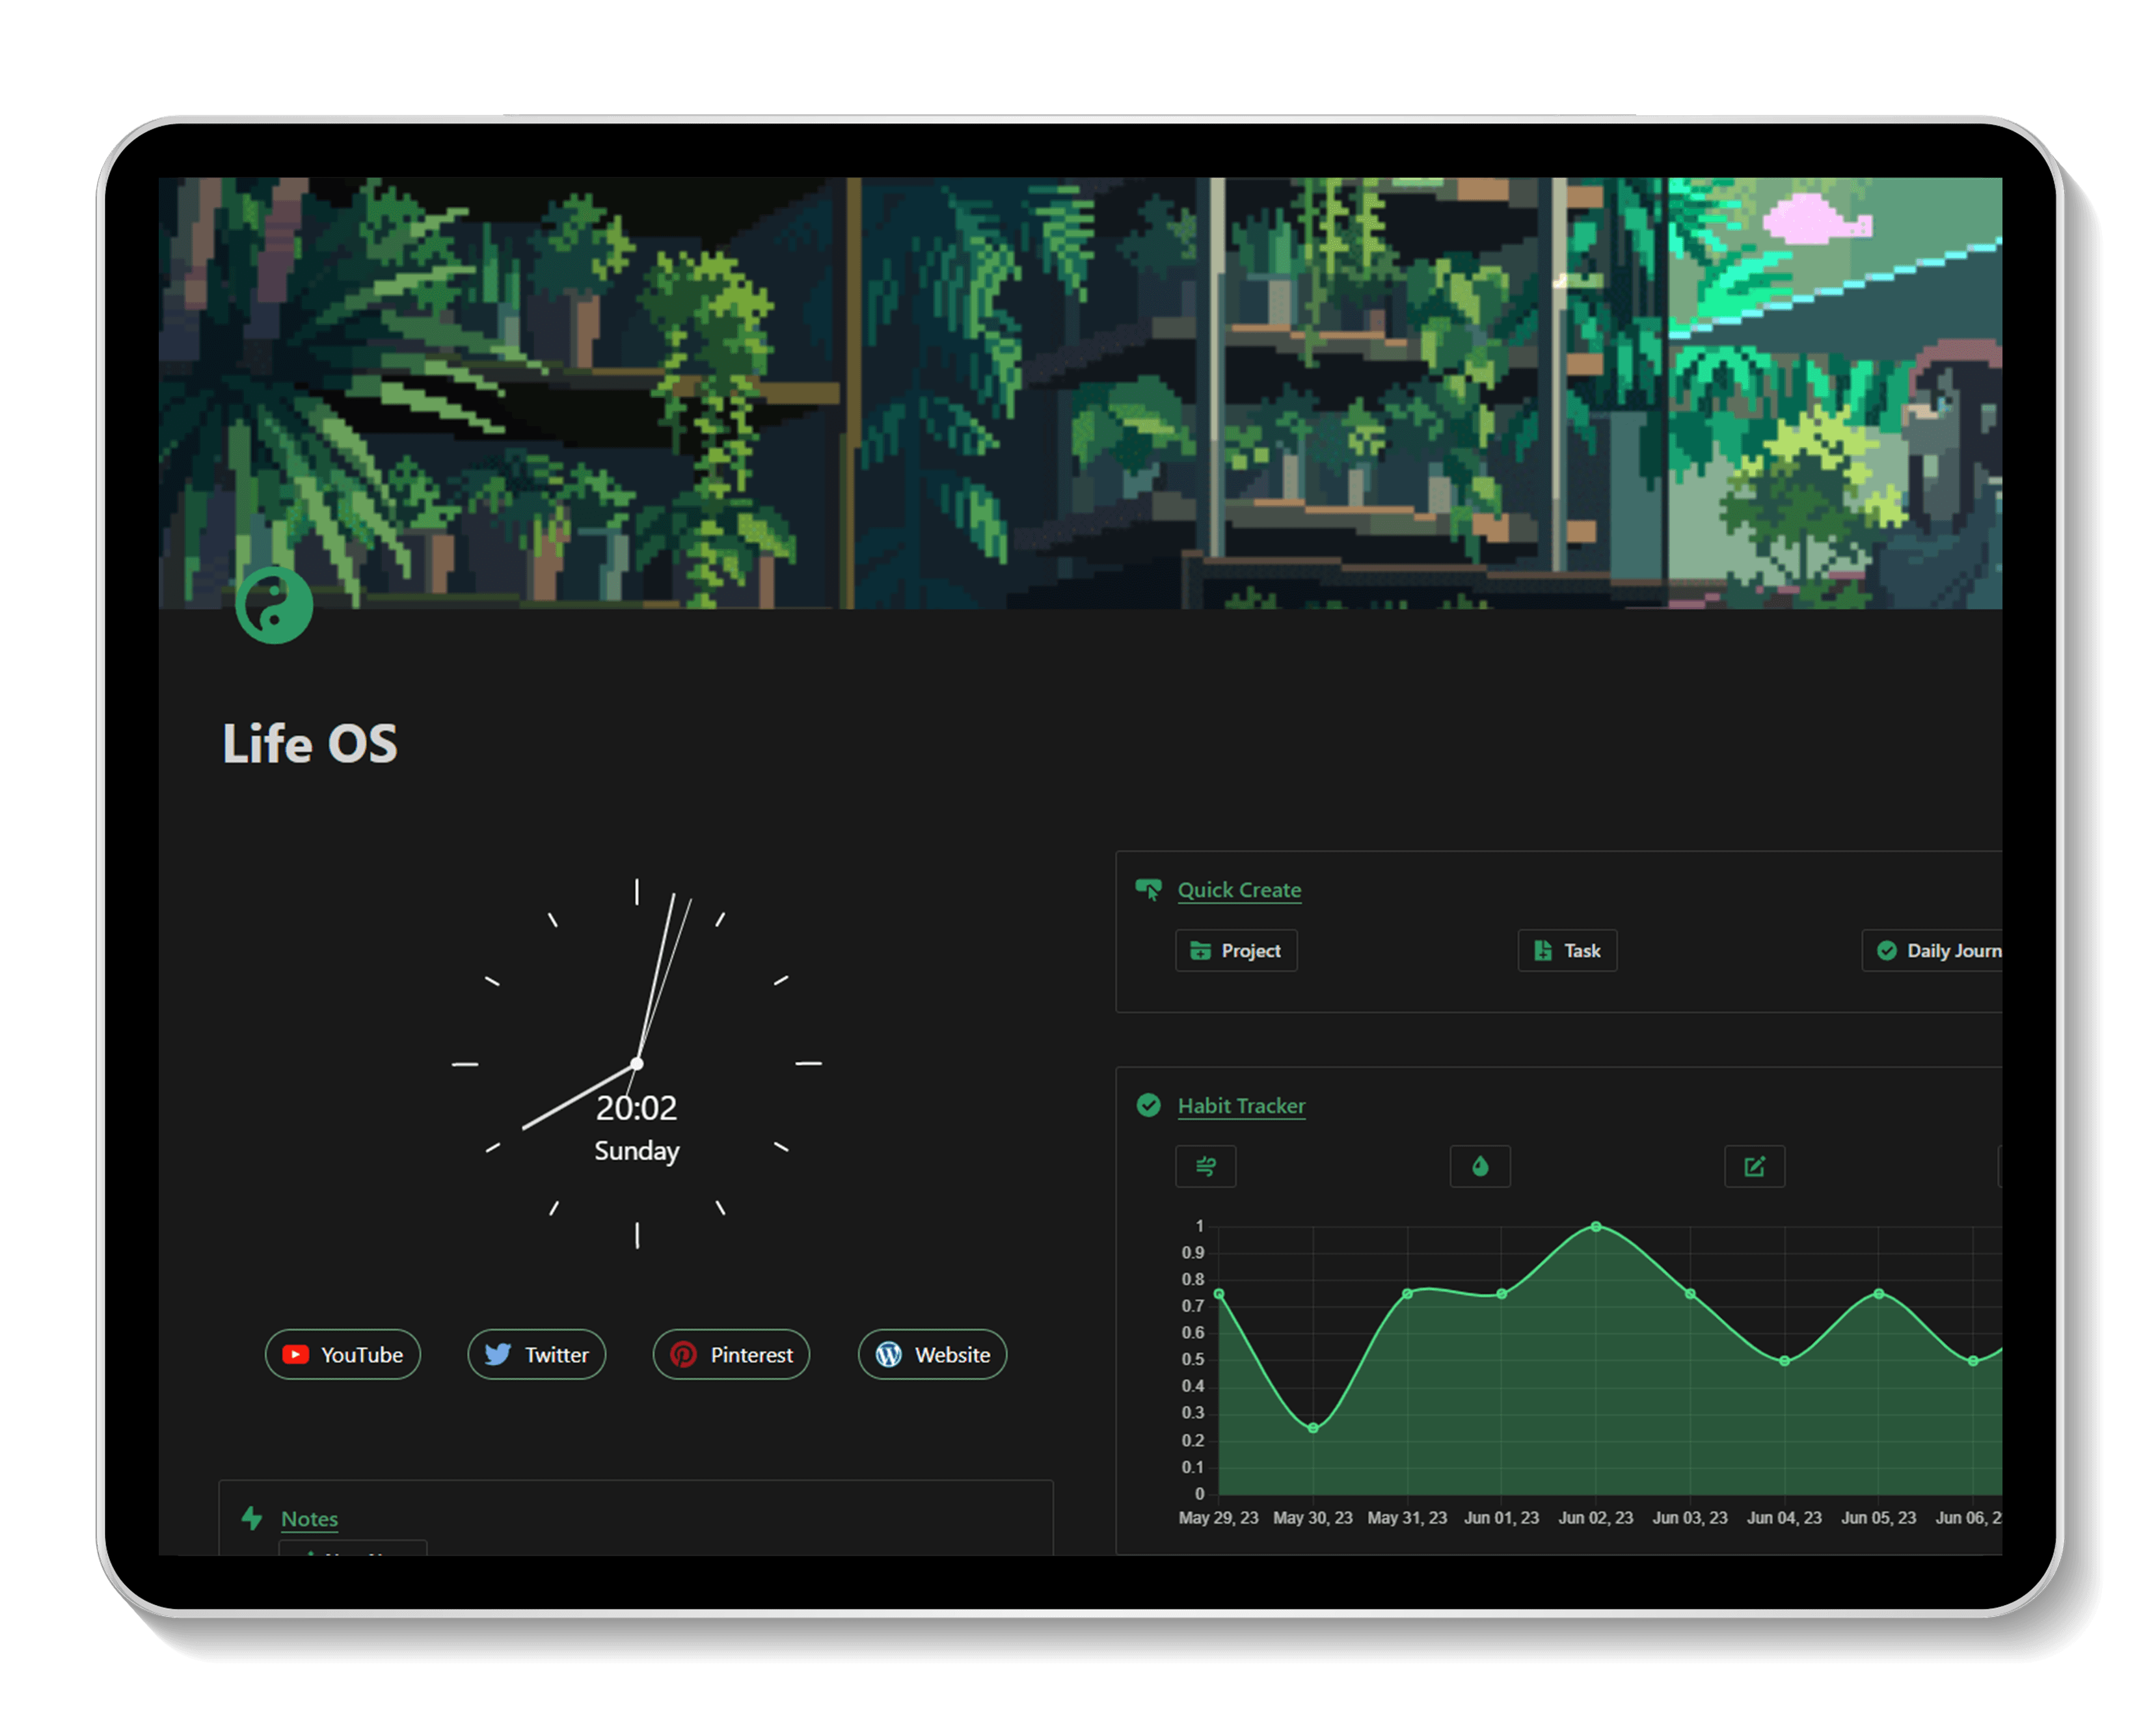The width and height of the screenshot is (2156, 1713).
Task: Click the Habit Tracker green checkmark icon
Action: pos(1148,1105)
